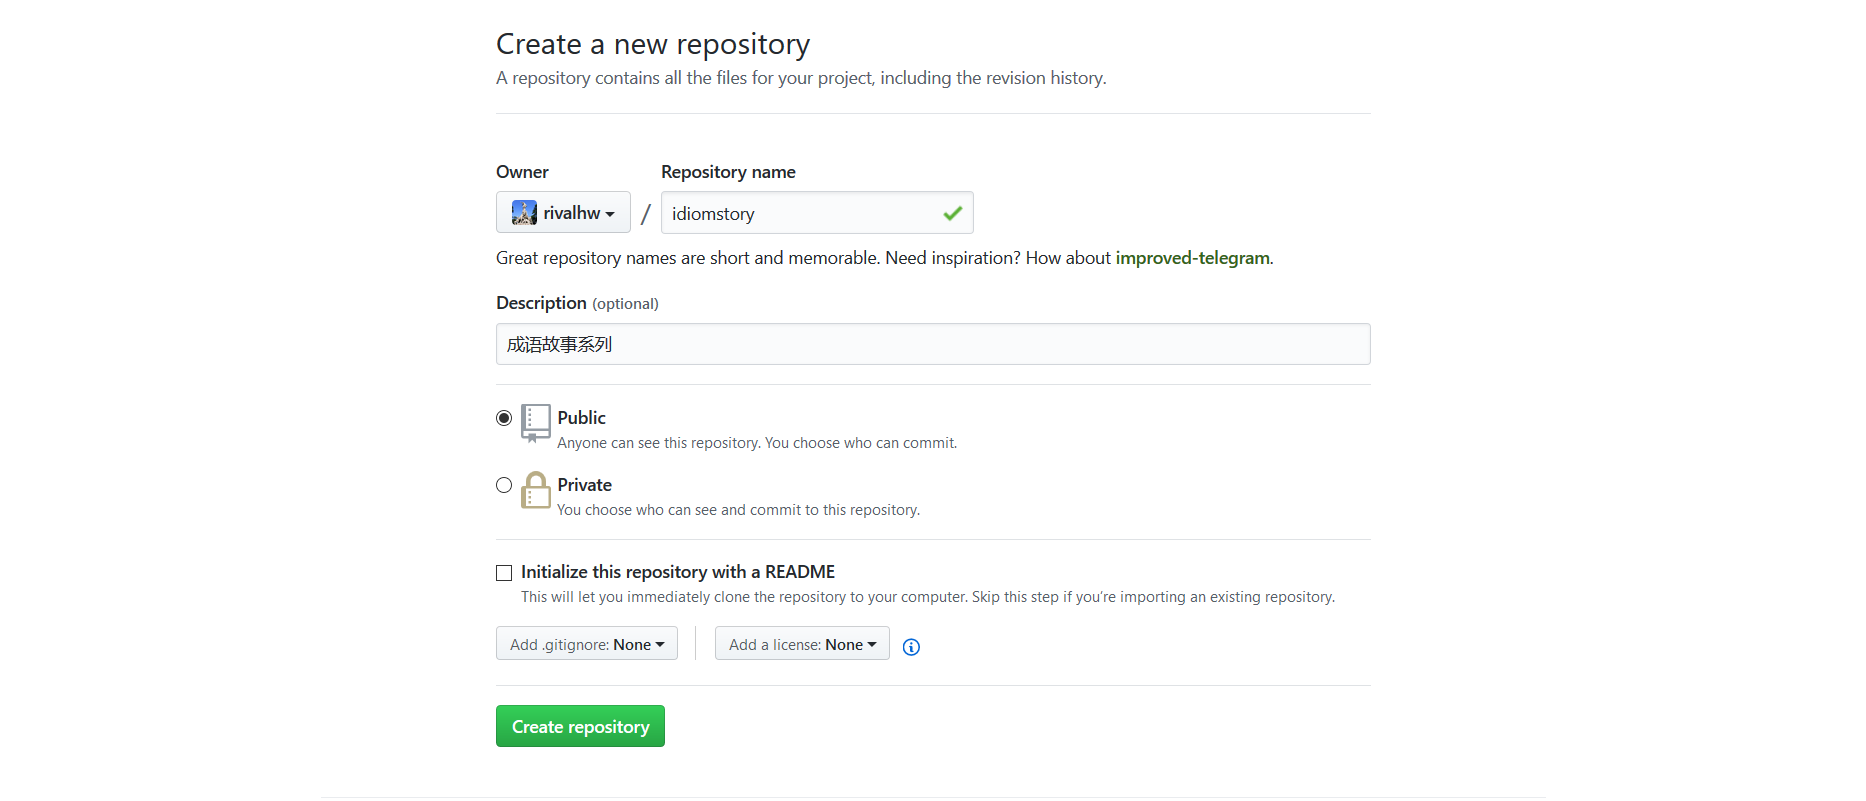Screen dimensions: 1866x801
Task: Click the Public option label
Action: point(582,418)
